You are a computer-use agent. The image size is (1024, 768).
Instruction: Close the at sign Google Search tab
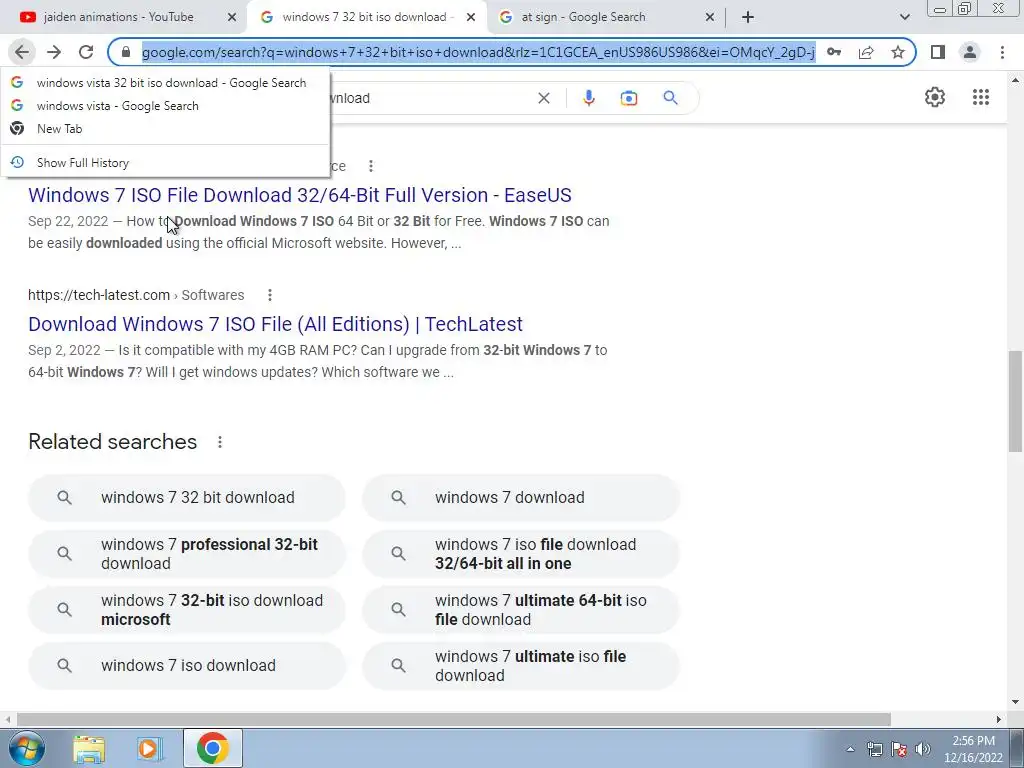(x=710, y=18)
